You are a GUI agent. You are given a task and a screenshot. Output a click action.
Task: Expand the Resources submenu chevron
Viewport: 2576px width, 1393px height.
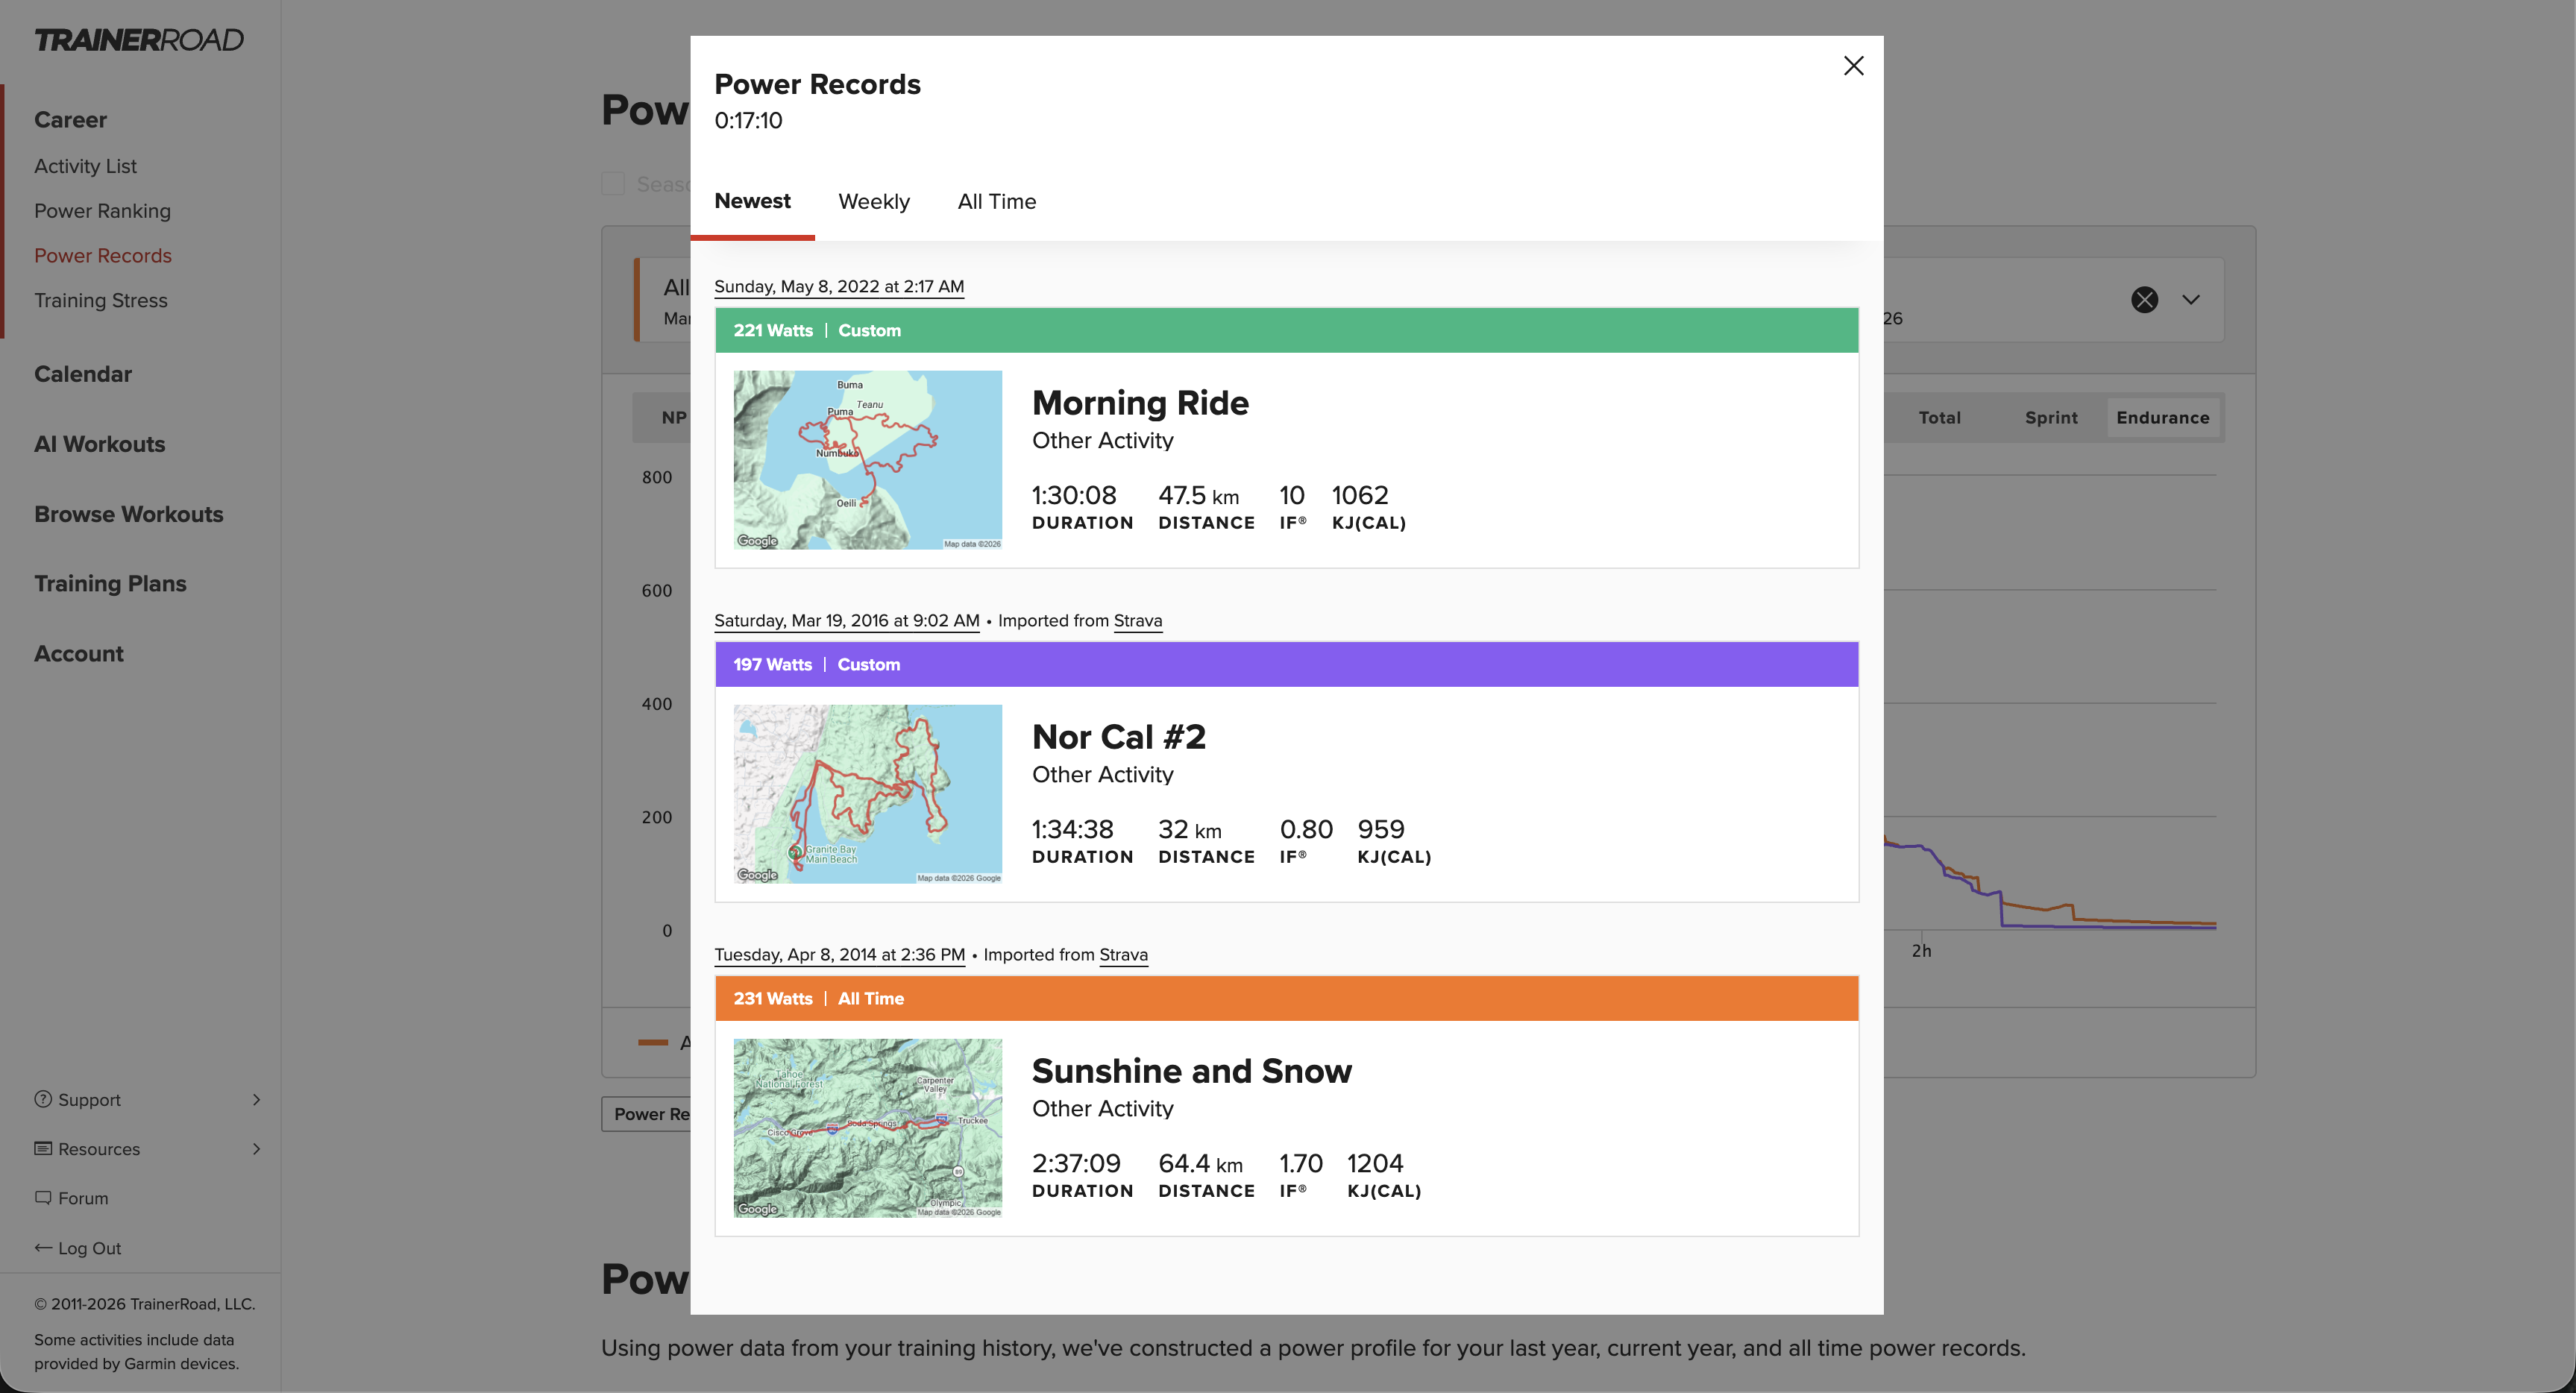tap(256, 1149)
